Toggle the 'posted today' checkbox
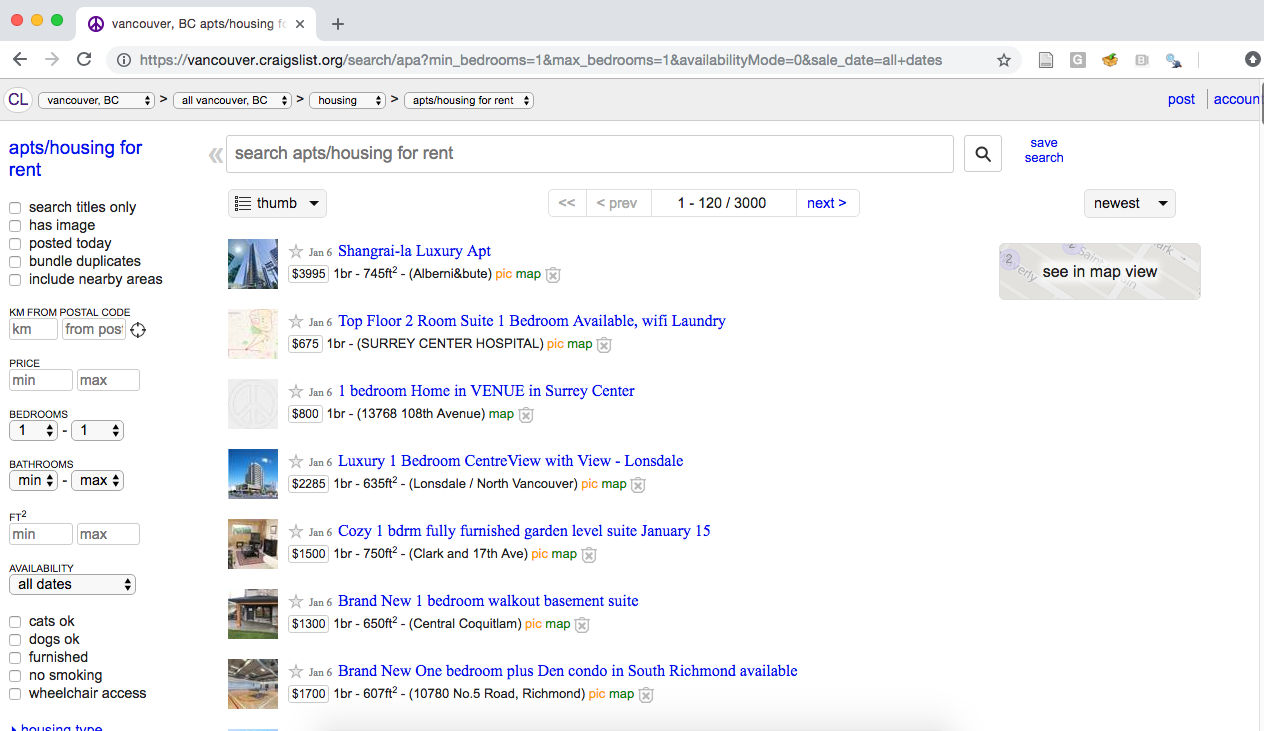This screenshot has height=731, width=1264. [x=15, y=244]
